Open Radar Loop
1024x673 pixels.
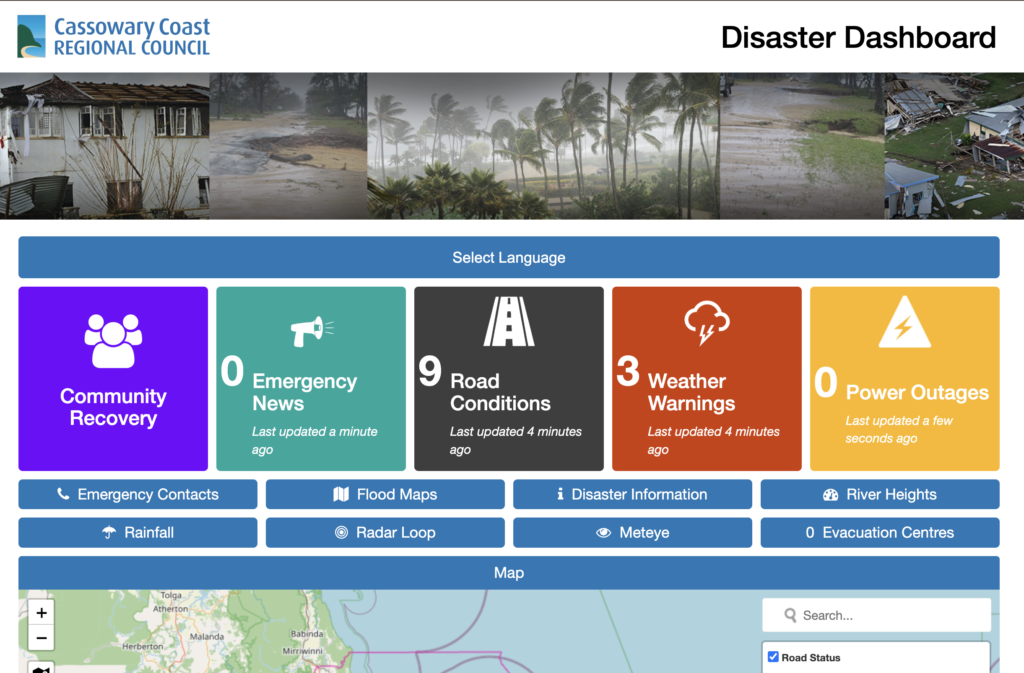tap(385, 532)
